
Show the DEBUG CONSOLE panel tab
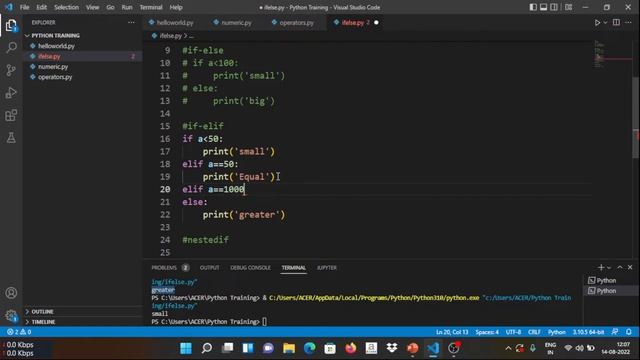(x=250, y=268)
